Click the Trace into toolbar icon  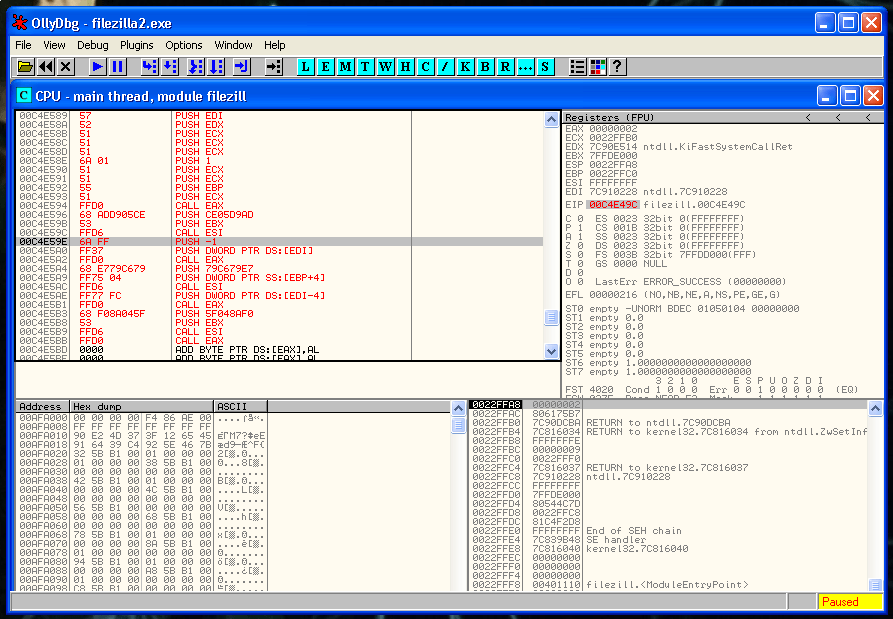click(x=195, y=67)
